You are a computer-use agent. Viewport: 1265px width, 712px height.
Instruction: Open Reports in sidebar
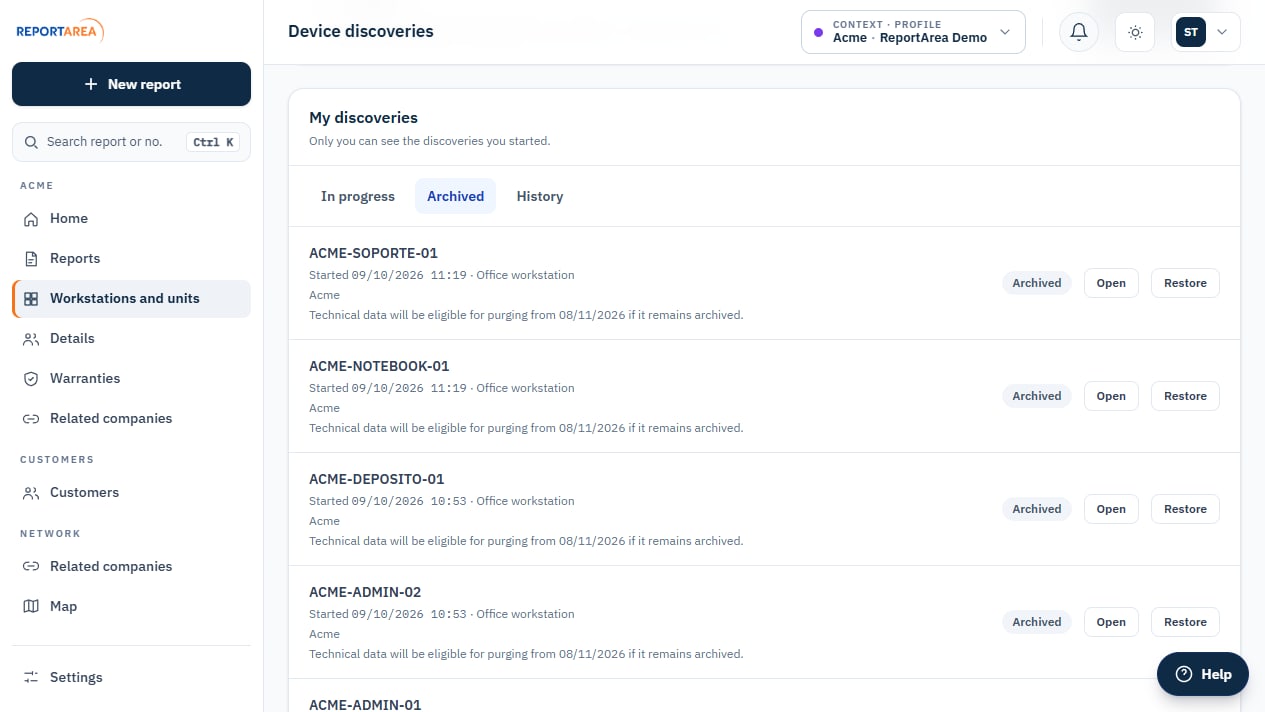[131, 259]
